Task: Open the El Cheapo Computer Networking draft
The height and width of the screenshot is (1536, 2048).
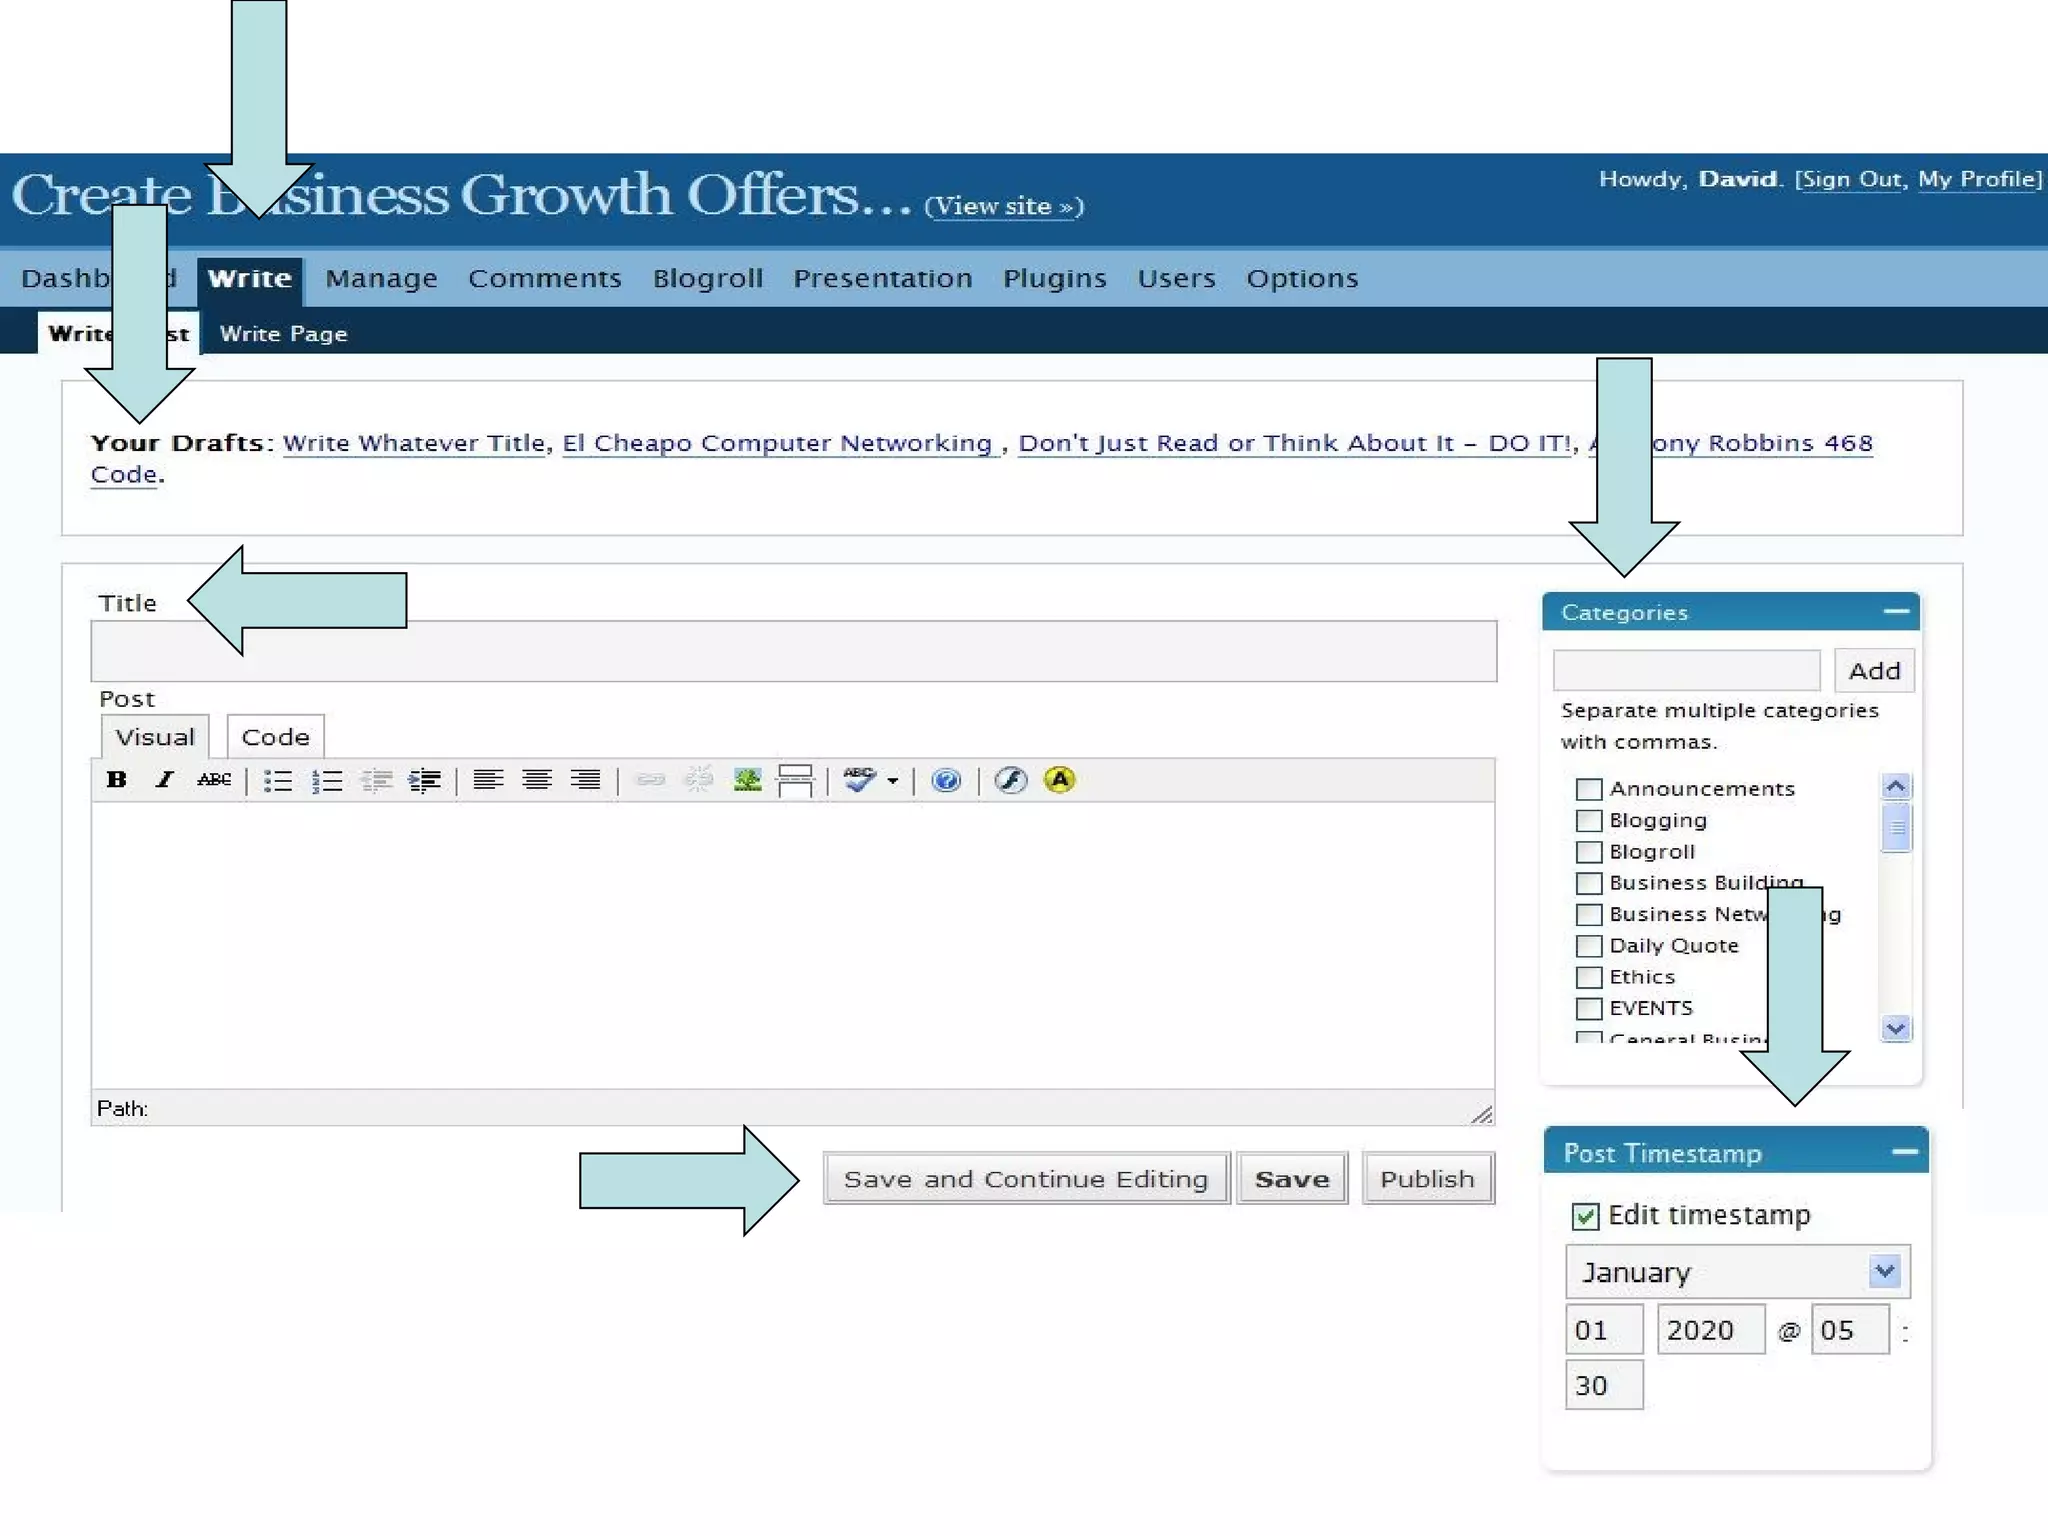Action: tap(777, 443)
